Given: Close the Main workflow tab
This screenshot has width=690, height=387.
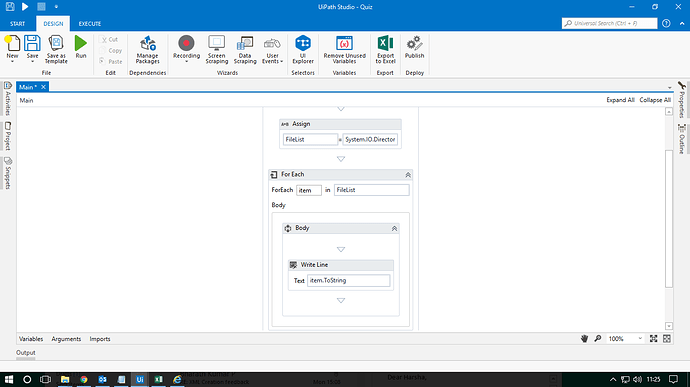Looking at the screenshot, I should 43,87.
